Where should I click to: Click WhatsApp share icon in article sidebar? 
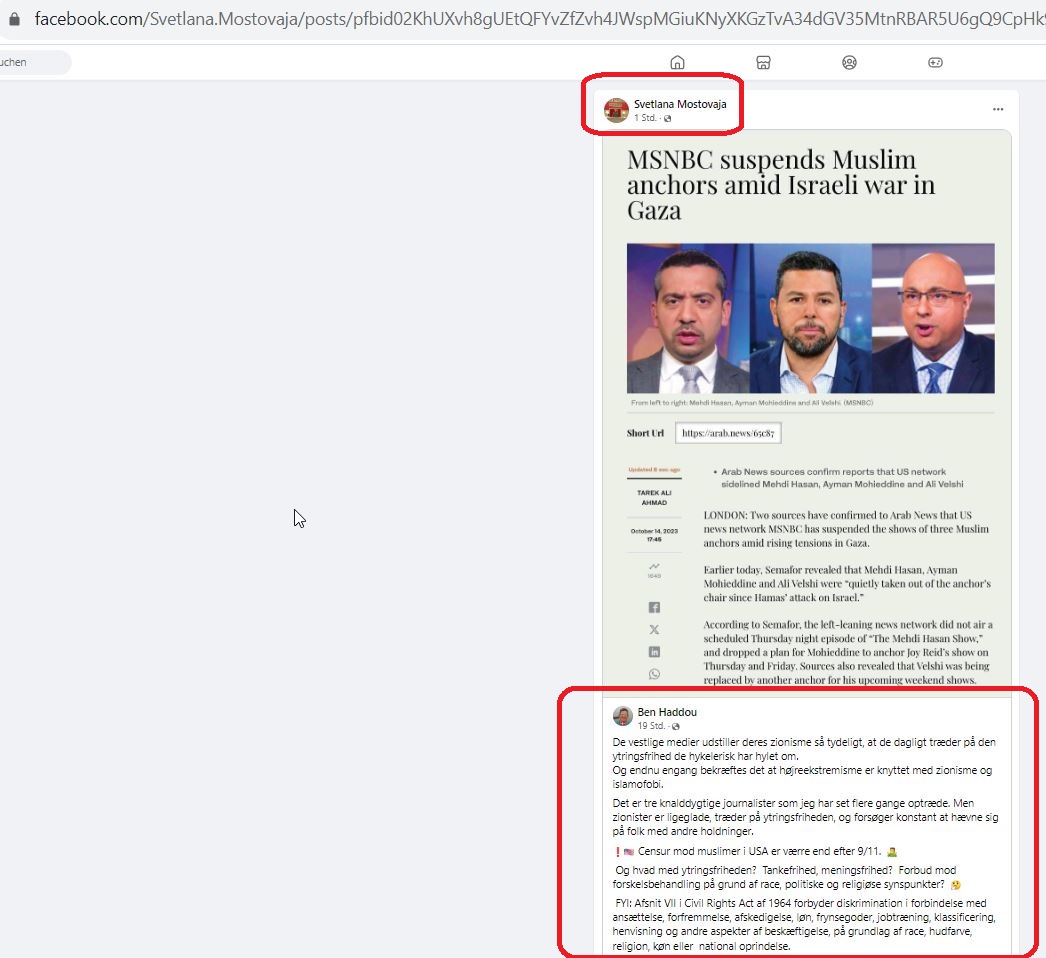coord(654,674)
